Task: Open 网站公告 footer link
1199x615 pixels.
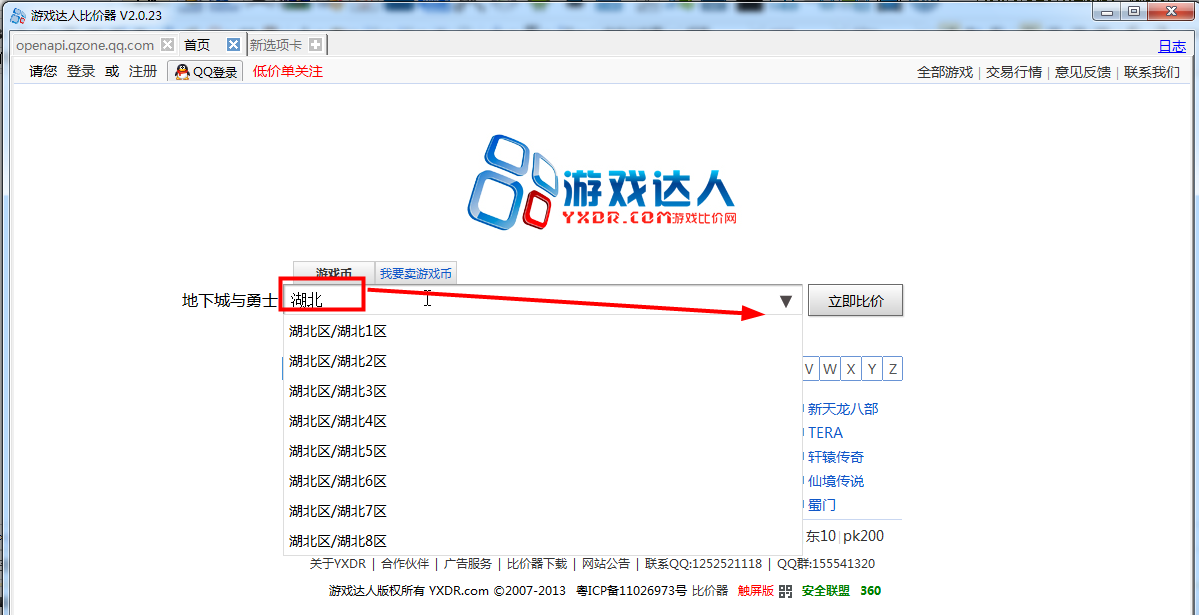Action: [x=606, y=564]
